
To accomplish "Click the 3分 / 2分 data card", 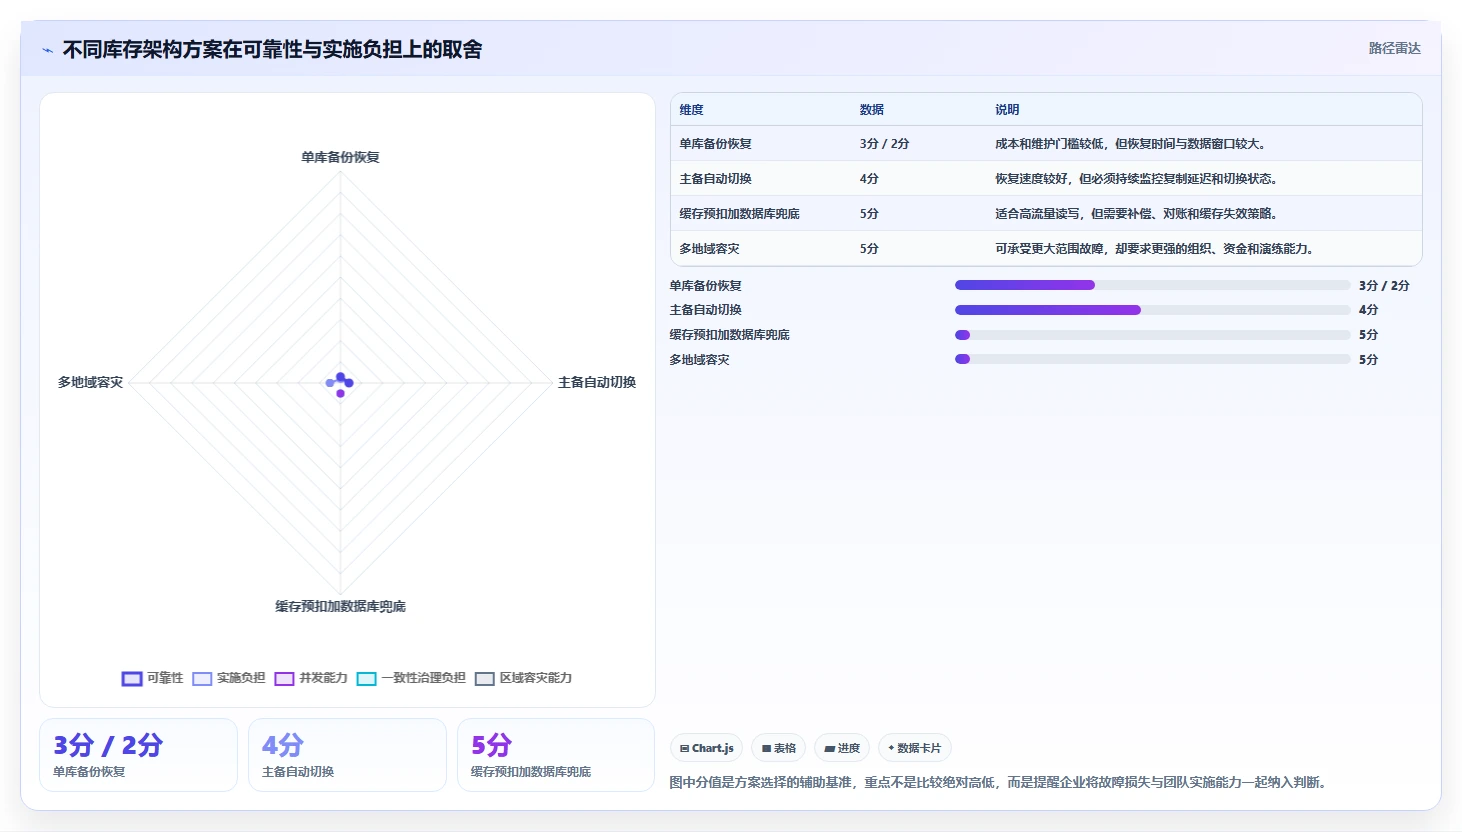I will click(138, 755).
